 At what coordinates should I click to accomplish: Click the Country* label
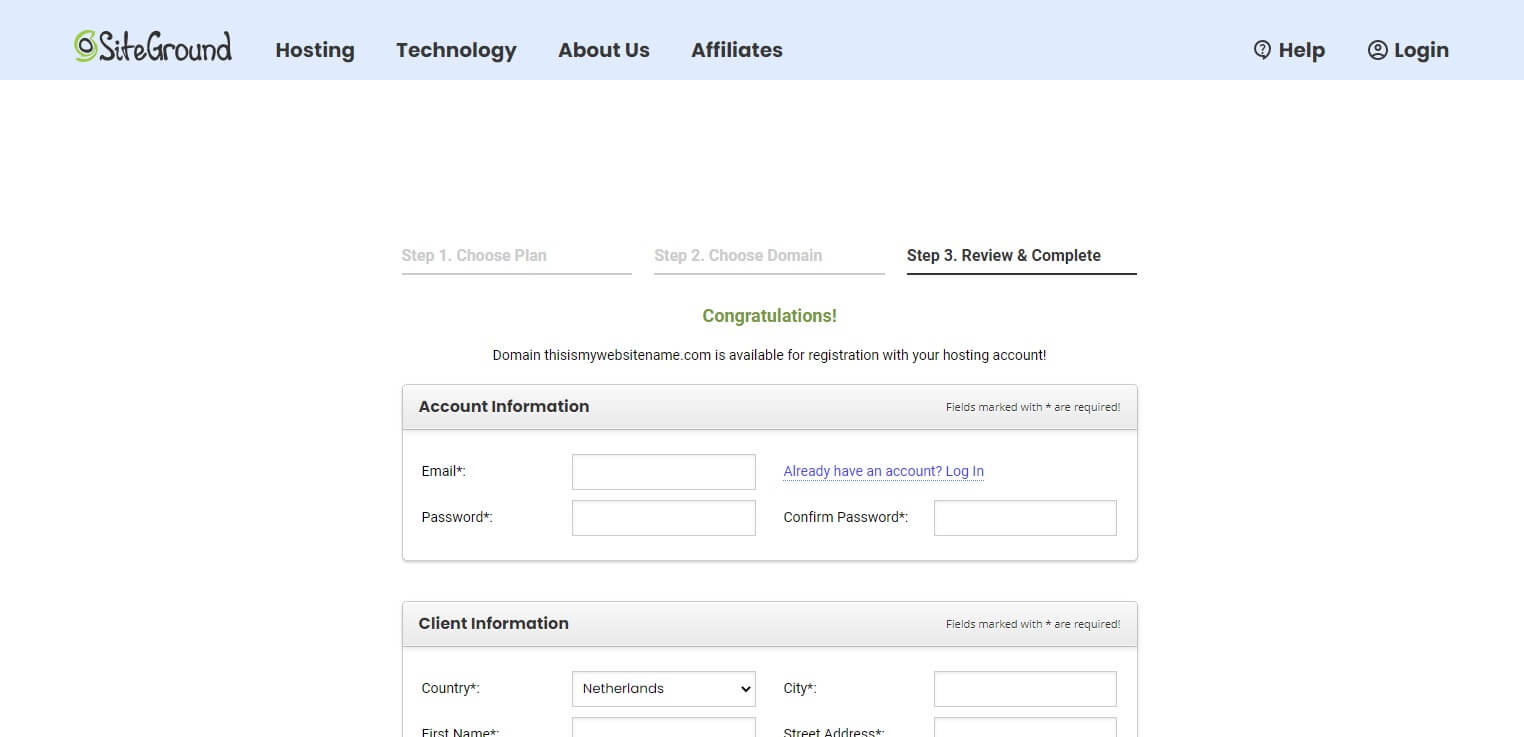click(451, 688)
